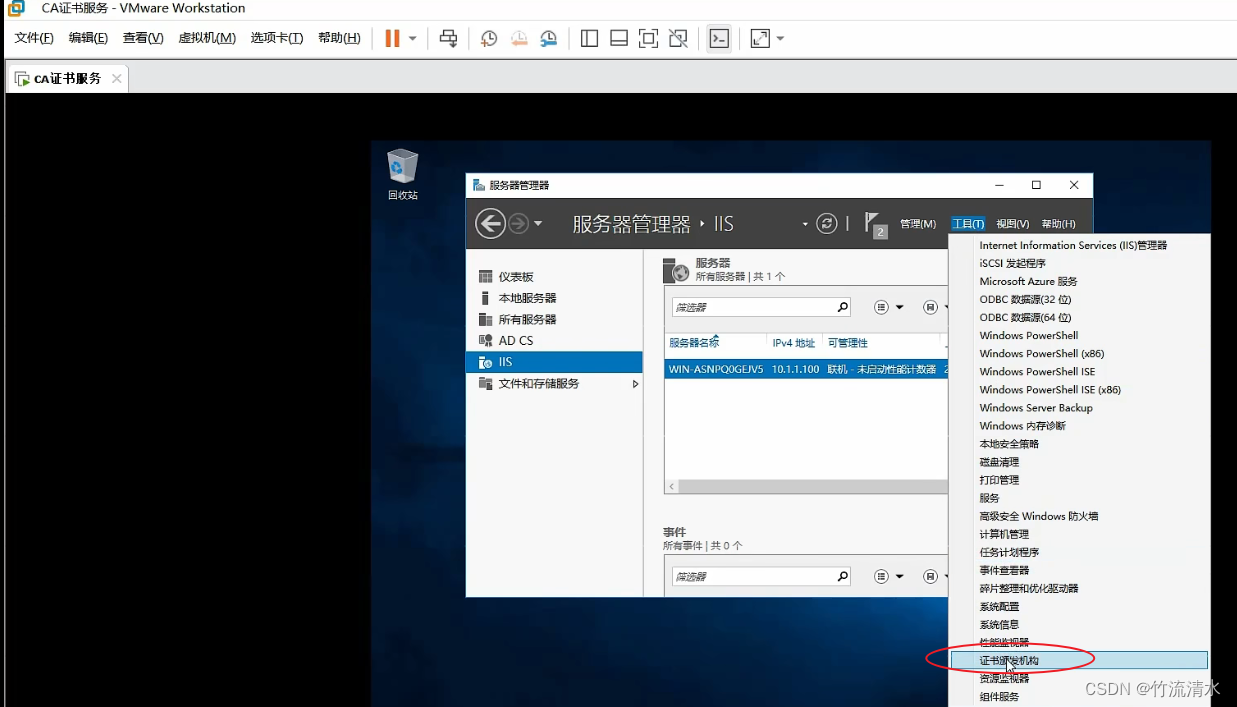Viewport: 1237px width, 707px height.
Task: Go back with Server Manager's back arrow
Action: pos(490,223)
